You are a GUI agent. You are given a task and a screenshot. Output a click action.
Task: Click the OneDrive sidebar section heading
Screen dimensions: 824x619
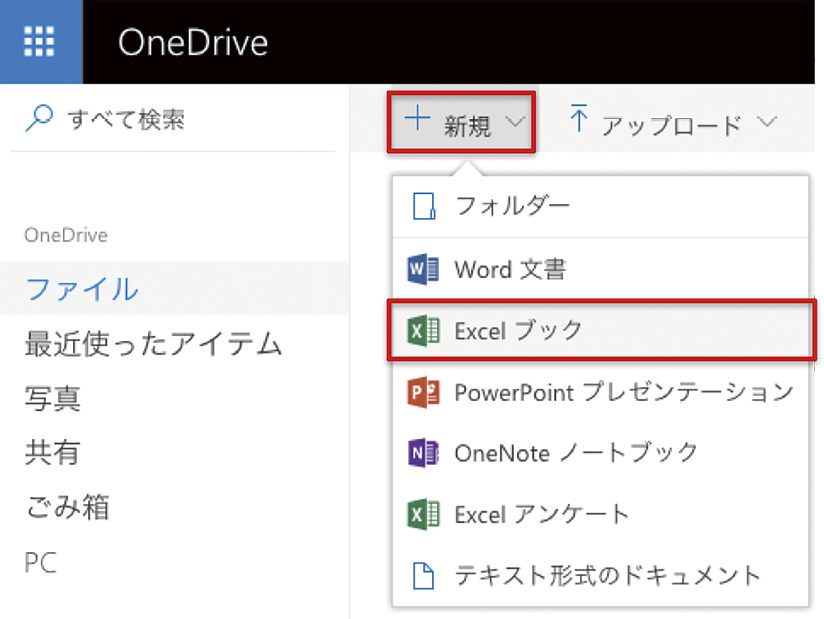[x=66, y=235]
